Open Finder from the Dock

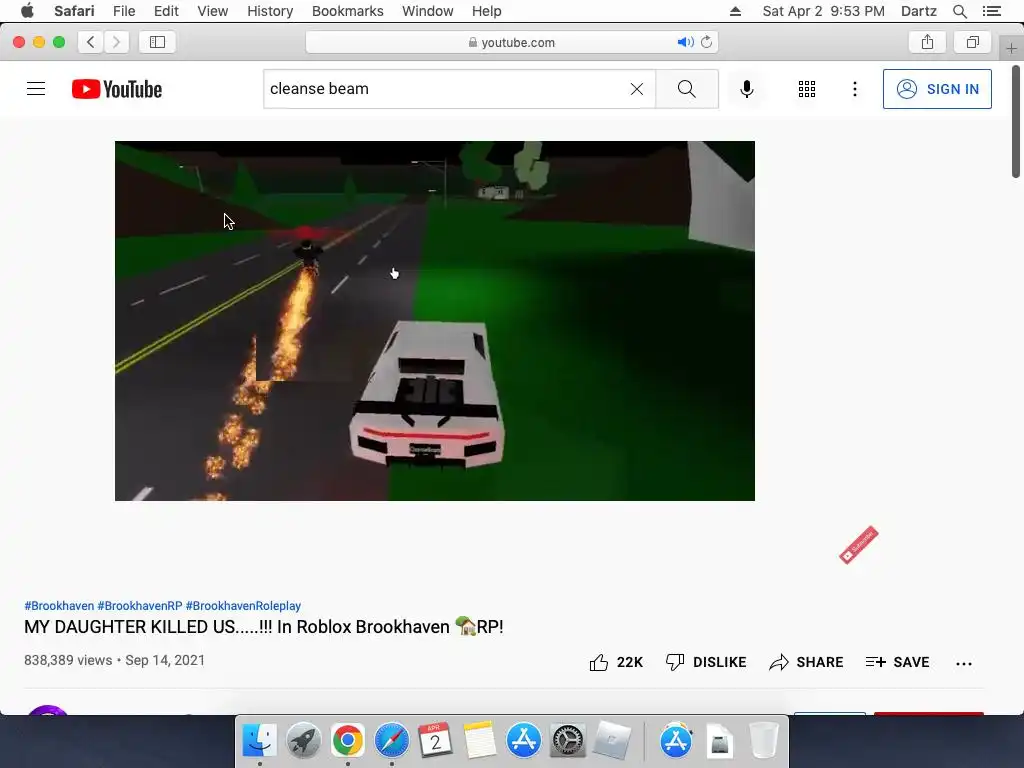259,741
